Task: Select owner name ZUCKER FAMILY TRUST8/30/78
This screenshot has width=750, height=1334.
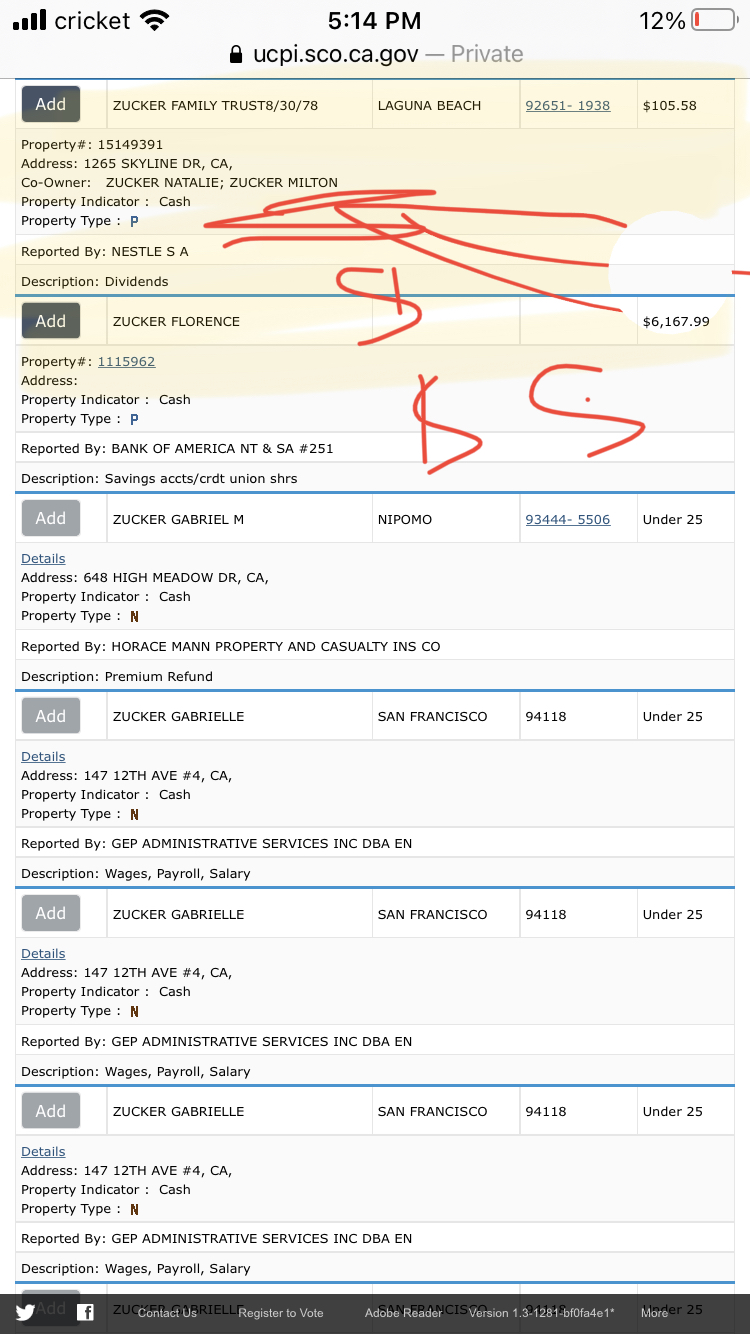Action: pyautogui.click(x=215, y=105)
